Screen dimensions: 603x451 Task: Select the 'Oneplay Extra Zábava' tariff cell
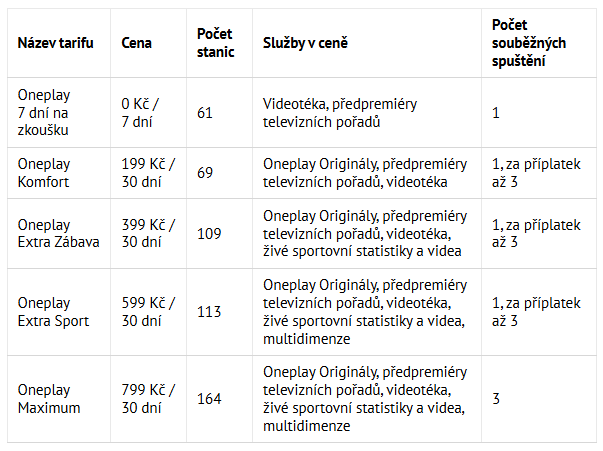pos(58,233)
